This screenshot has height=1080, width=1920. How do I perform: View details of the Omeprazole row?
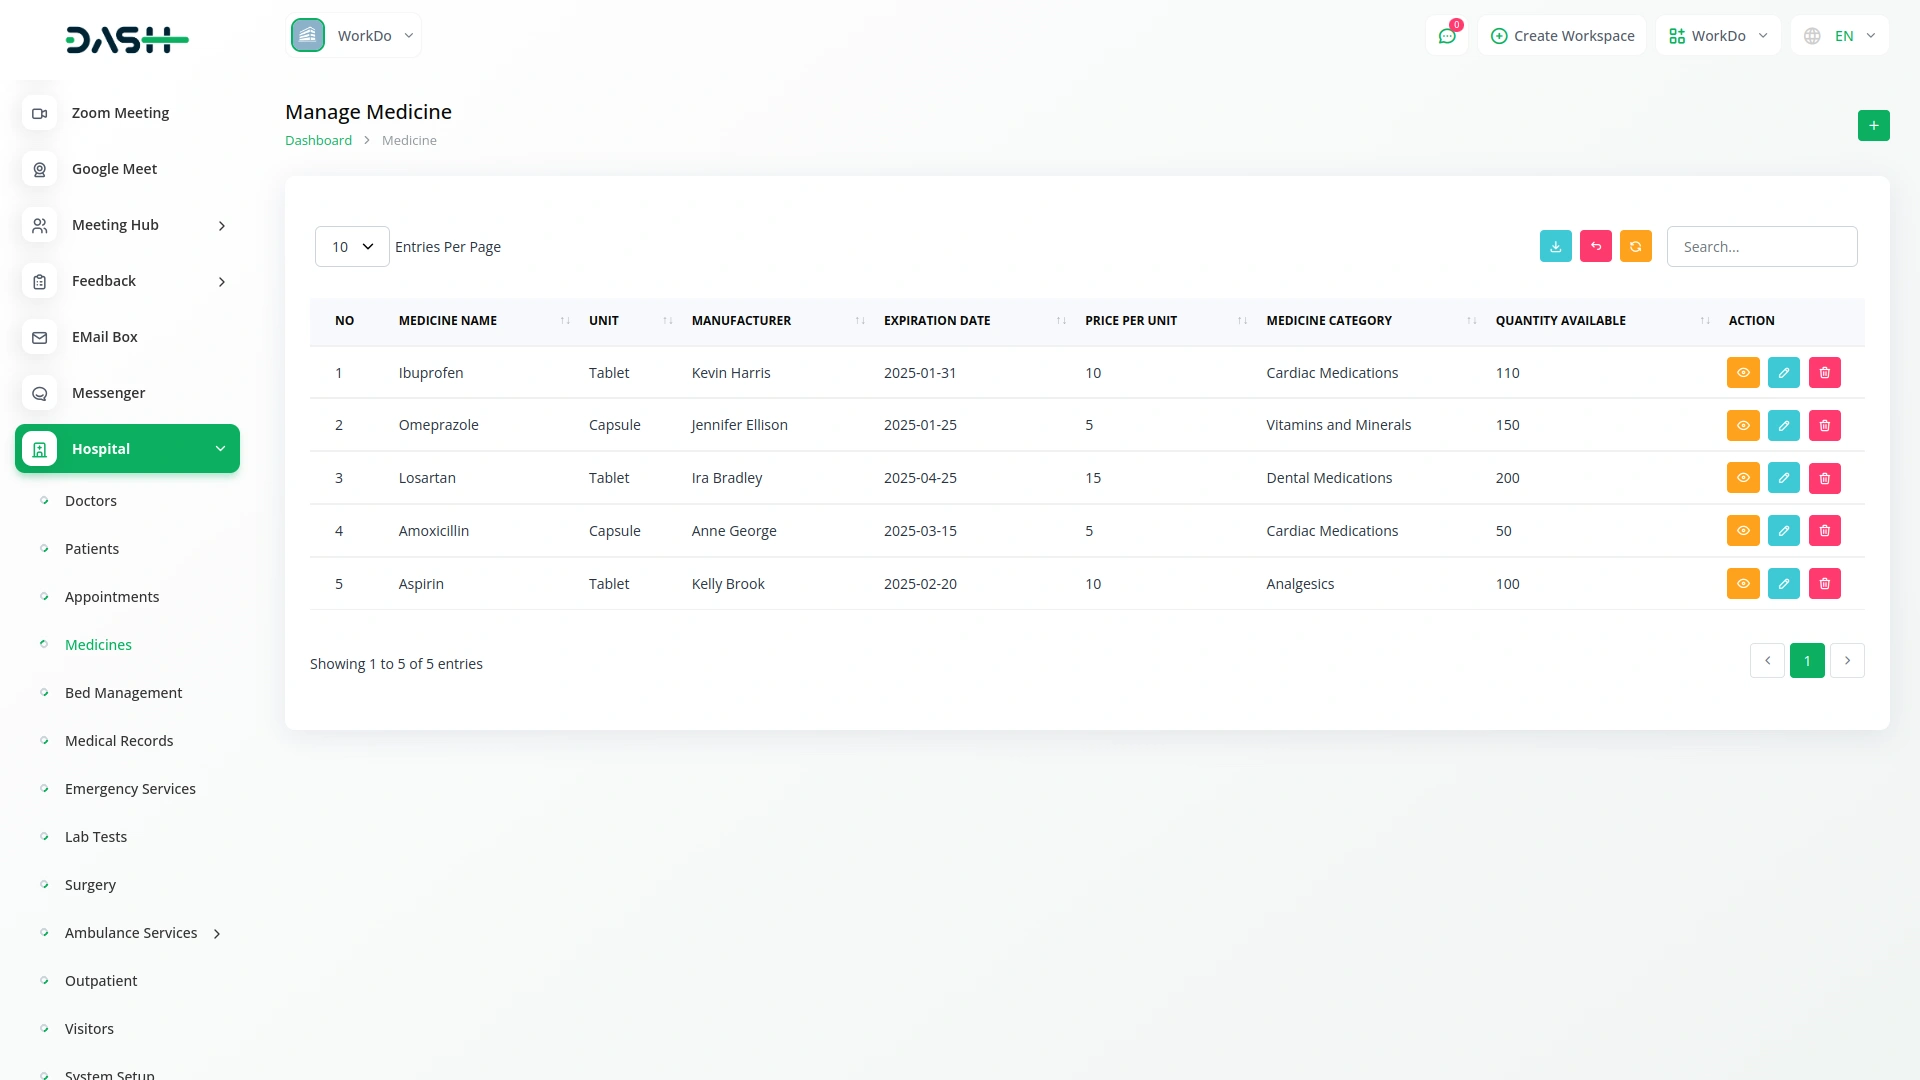1742,425
